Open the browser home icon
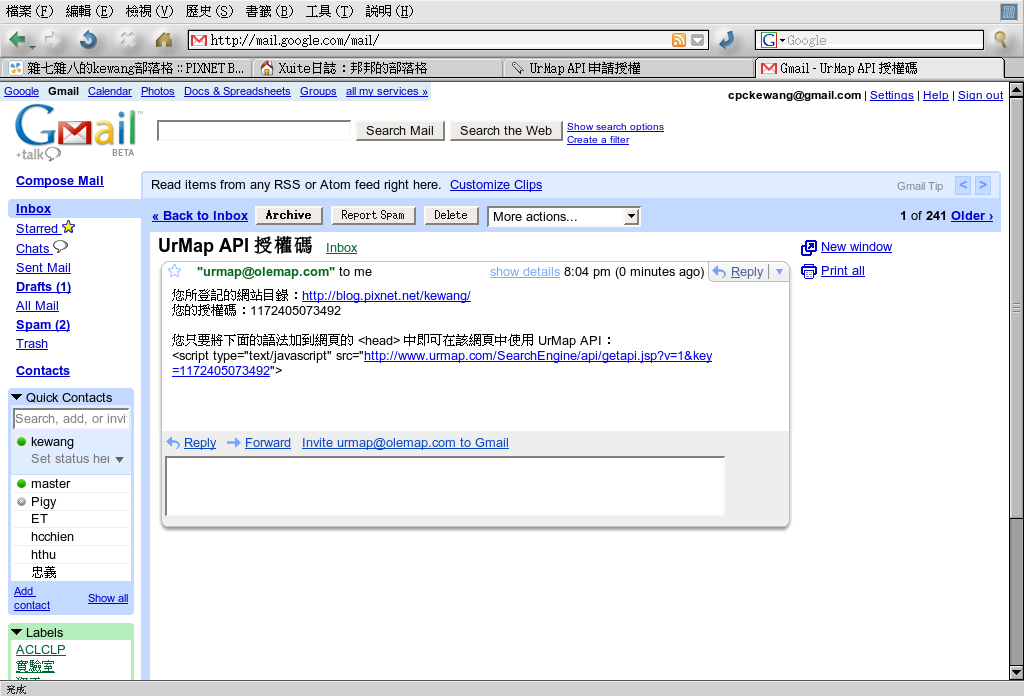This screenshot has width=1024, height=696. pos(164,40)
